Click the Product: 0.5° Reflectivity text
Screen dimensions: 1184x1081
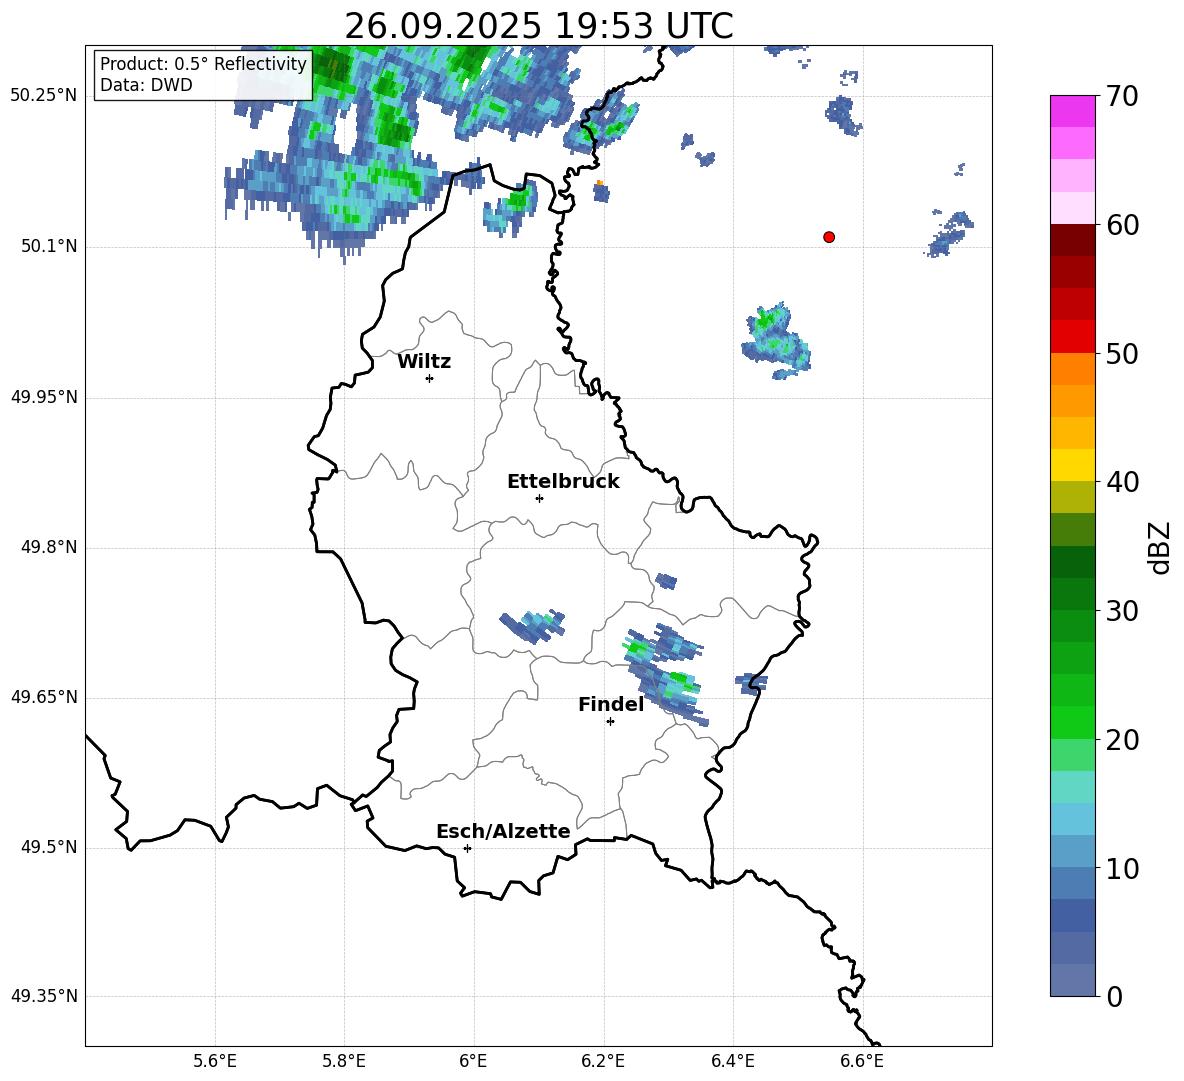coord(203,63)
